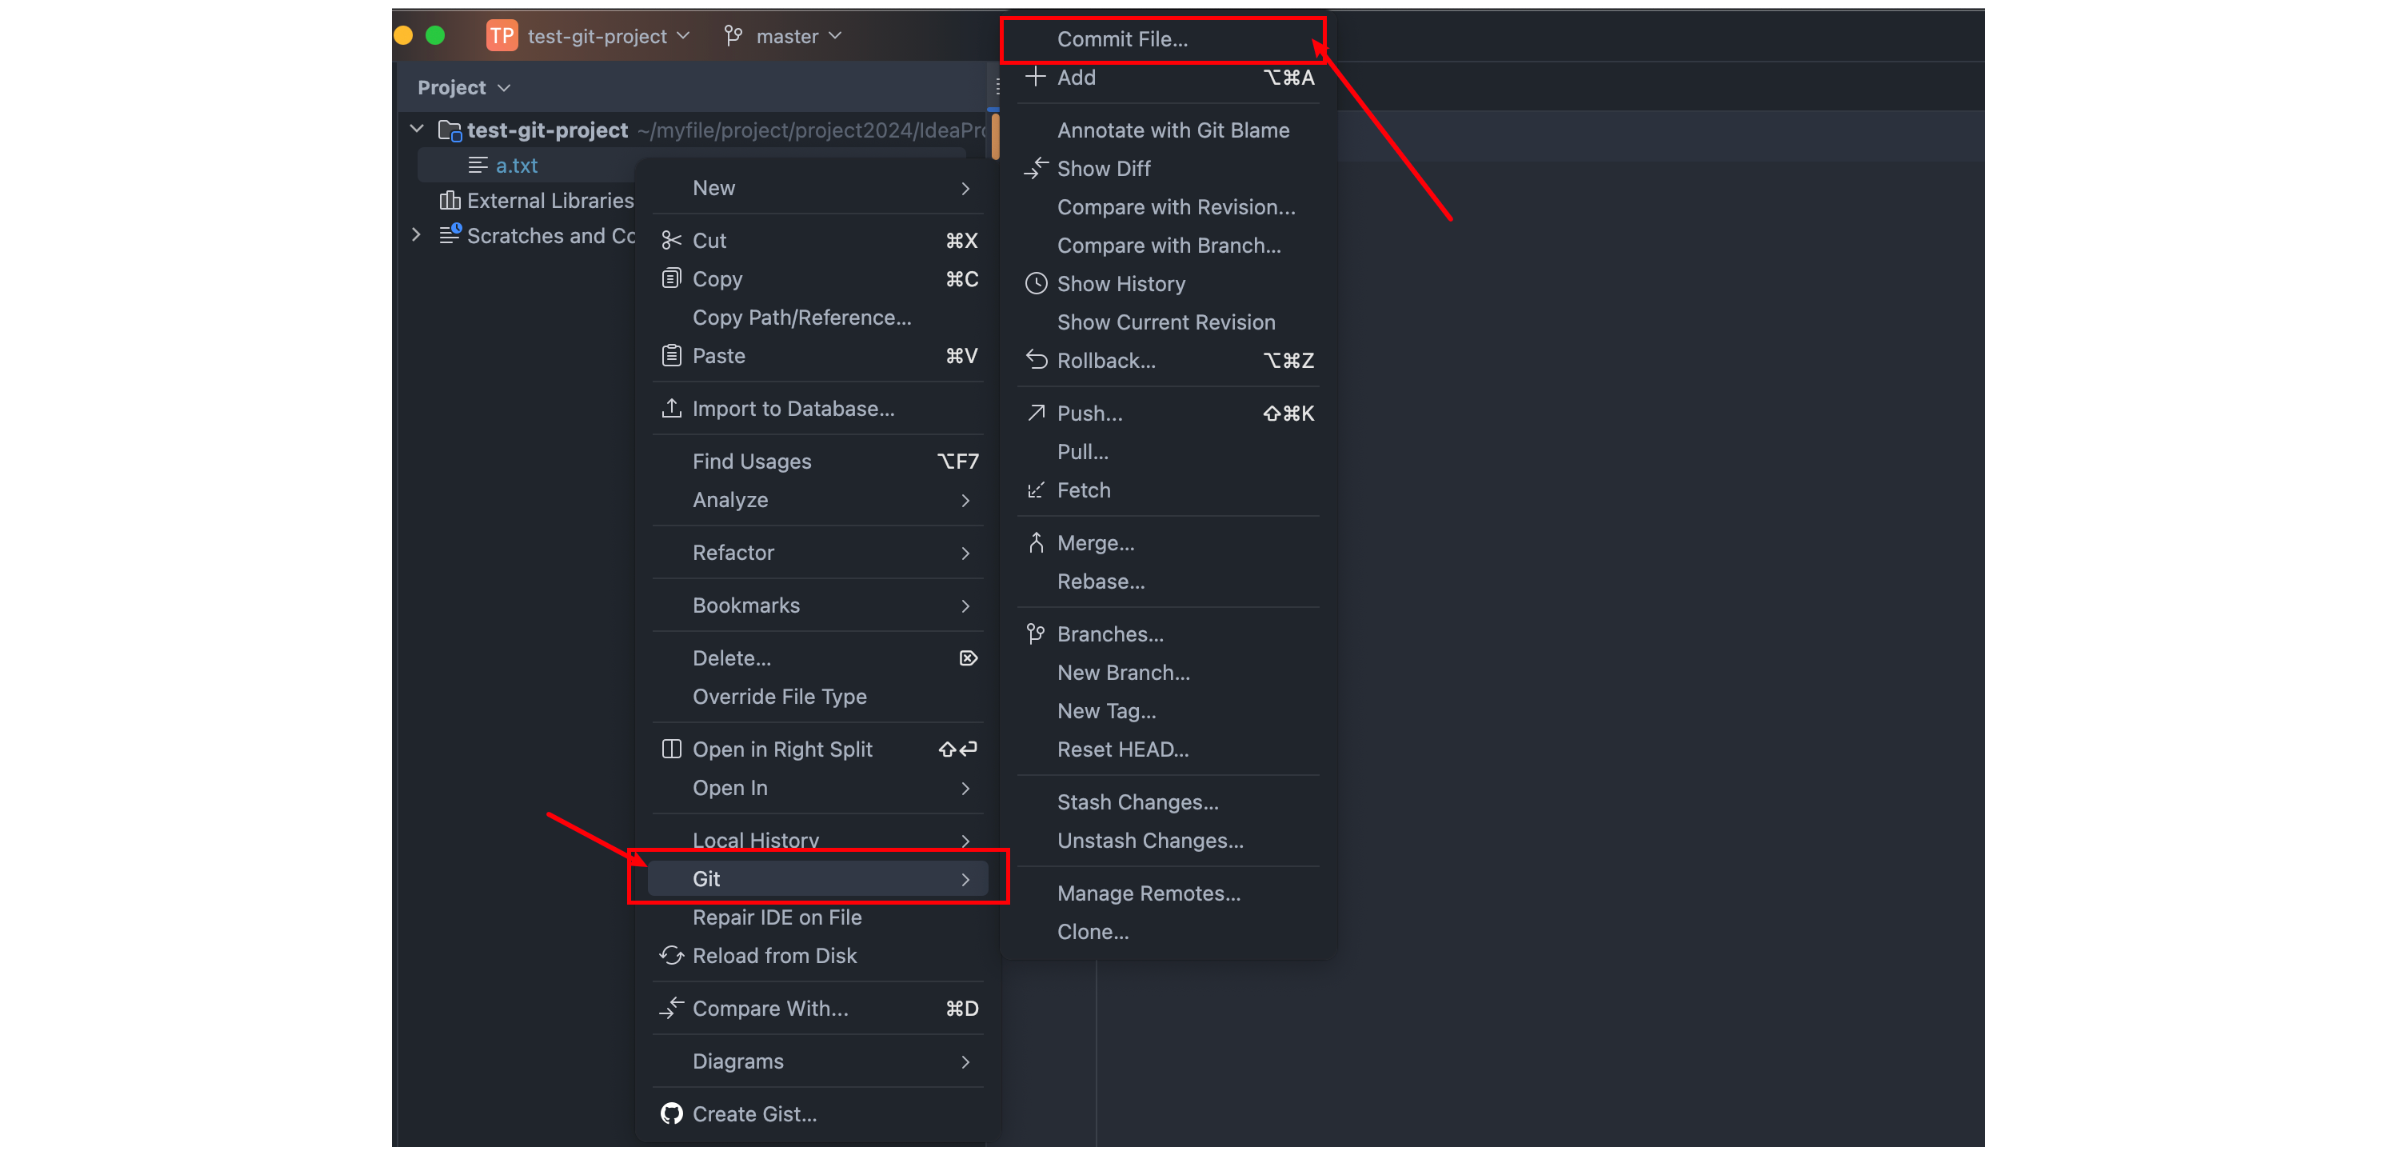The width and height of the screenshot is (2394, 1150).
Task: Click the Merge icon in Git submenu
Action: pos(1036,543)
